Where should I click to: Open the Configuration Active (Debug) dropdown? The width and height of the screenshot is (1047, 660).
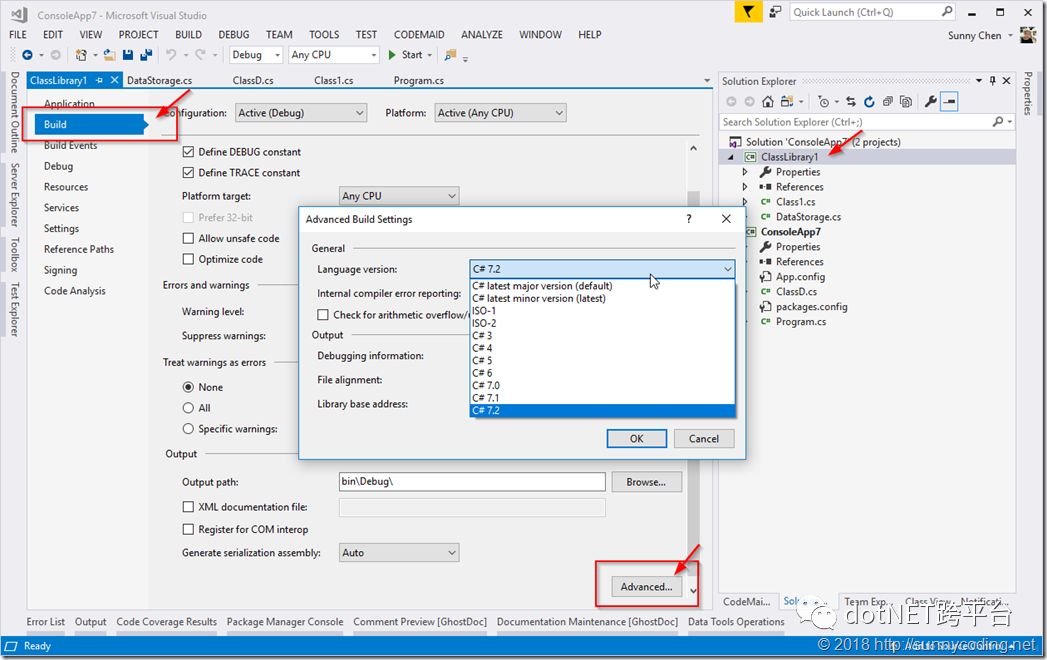pos(301,113)
